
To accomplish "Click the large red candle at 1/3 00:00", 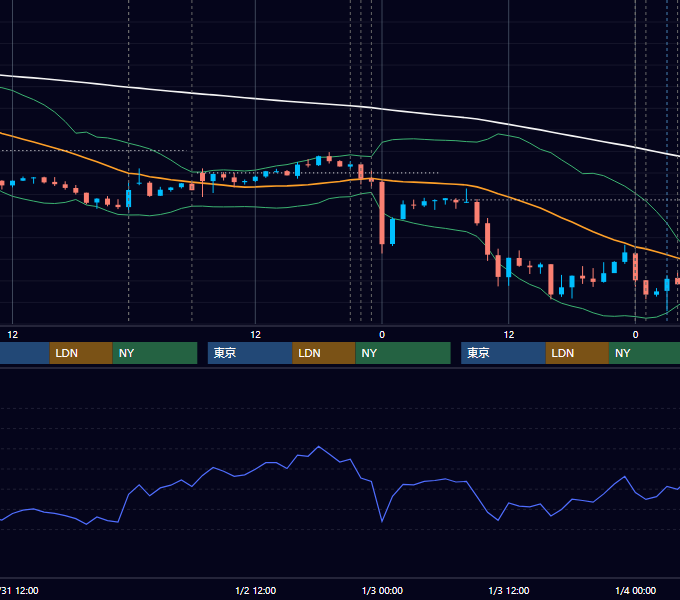I will click(382, 213).
